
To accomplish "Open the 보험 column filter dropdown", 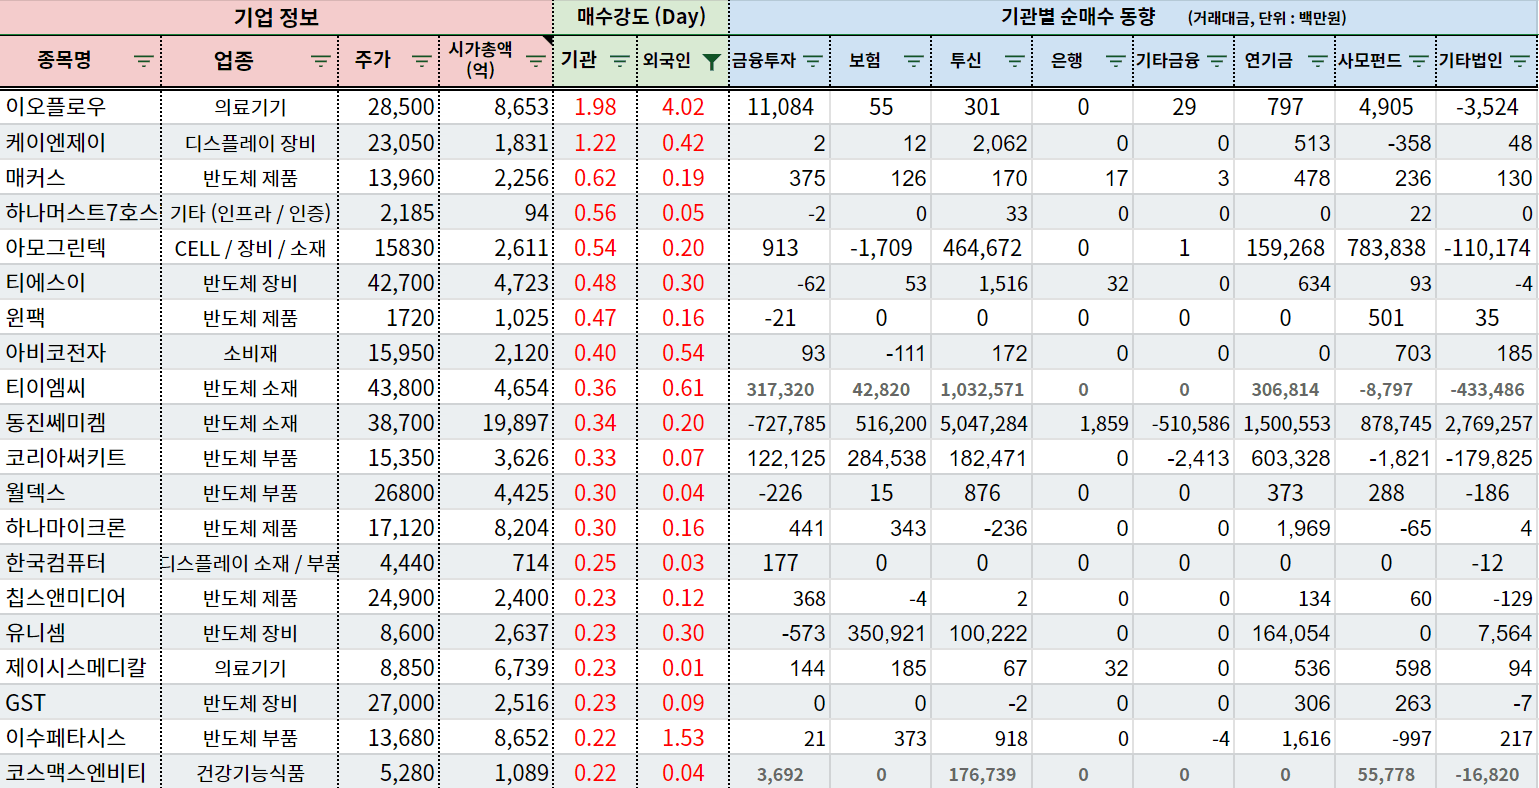I will (x=914, y=62).
